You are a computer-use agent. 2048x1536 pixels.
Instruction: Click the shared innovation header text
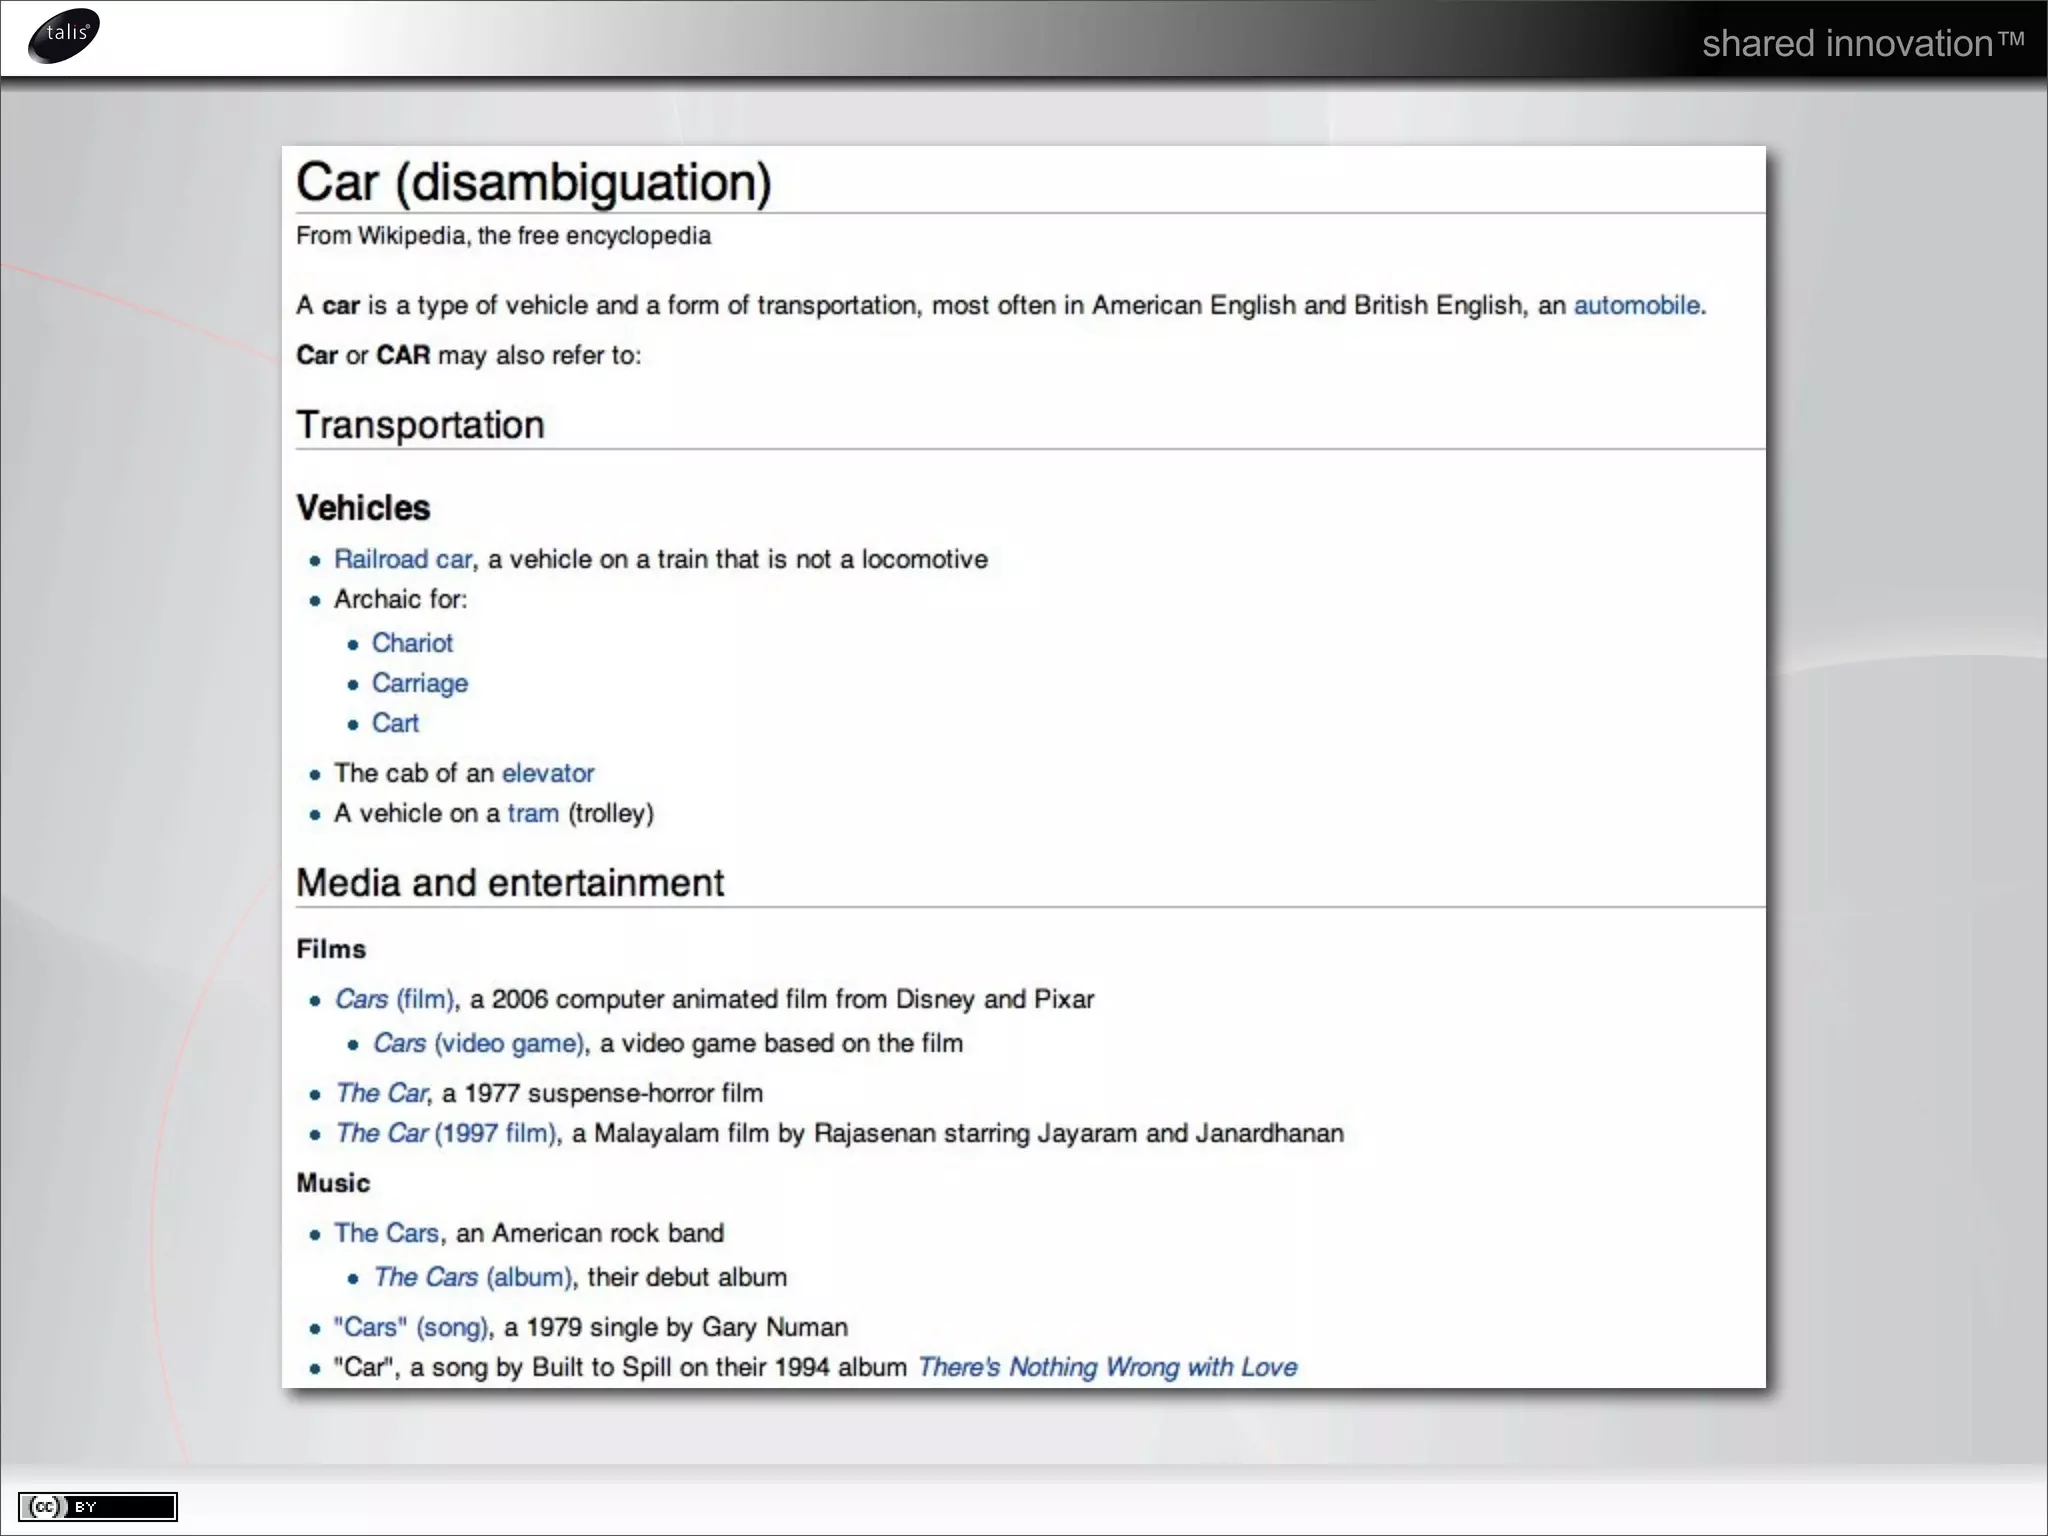point(1862,43)
